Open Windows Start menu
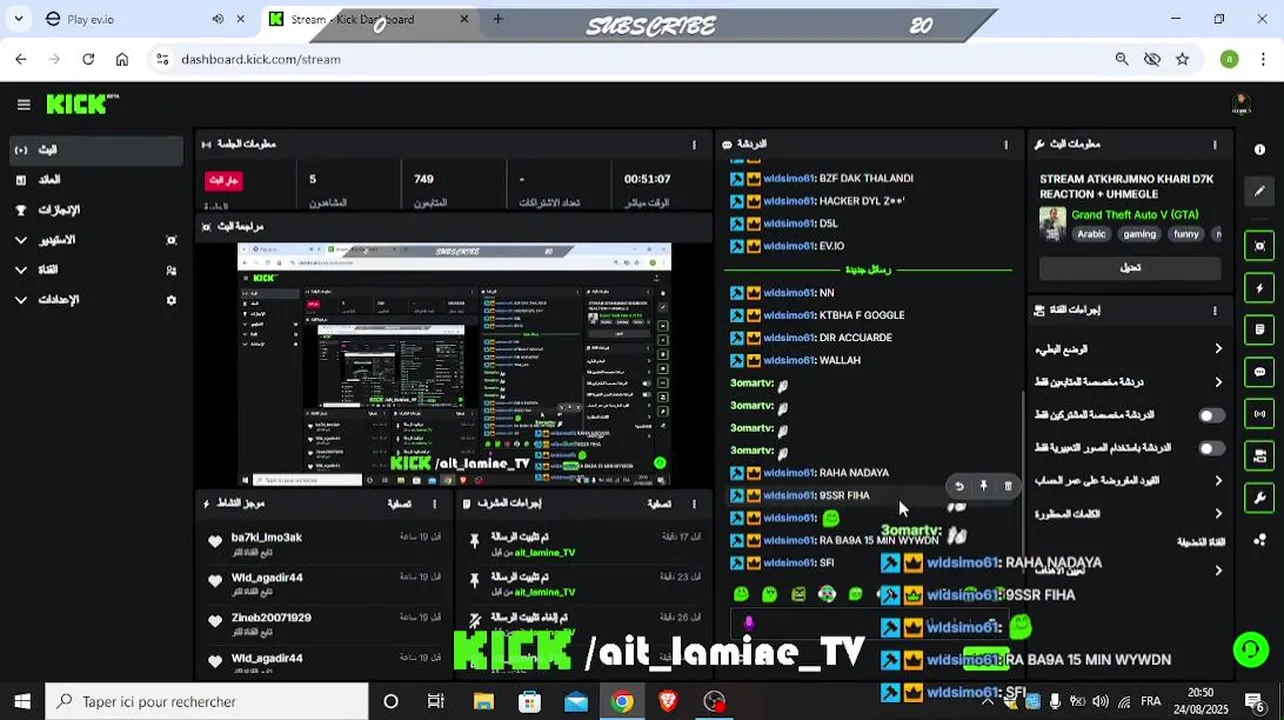This screenshot has height=720, width=1284. point(22,702)
